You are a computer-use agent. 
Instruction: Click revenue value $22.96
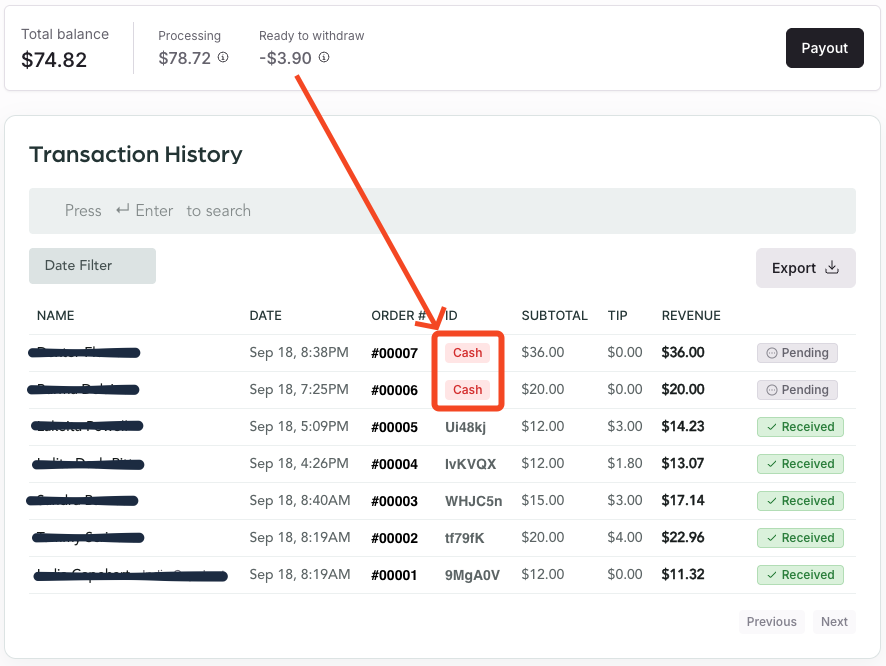pyautogui.click(x=683, y=537)
